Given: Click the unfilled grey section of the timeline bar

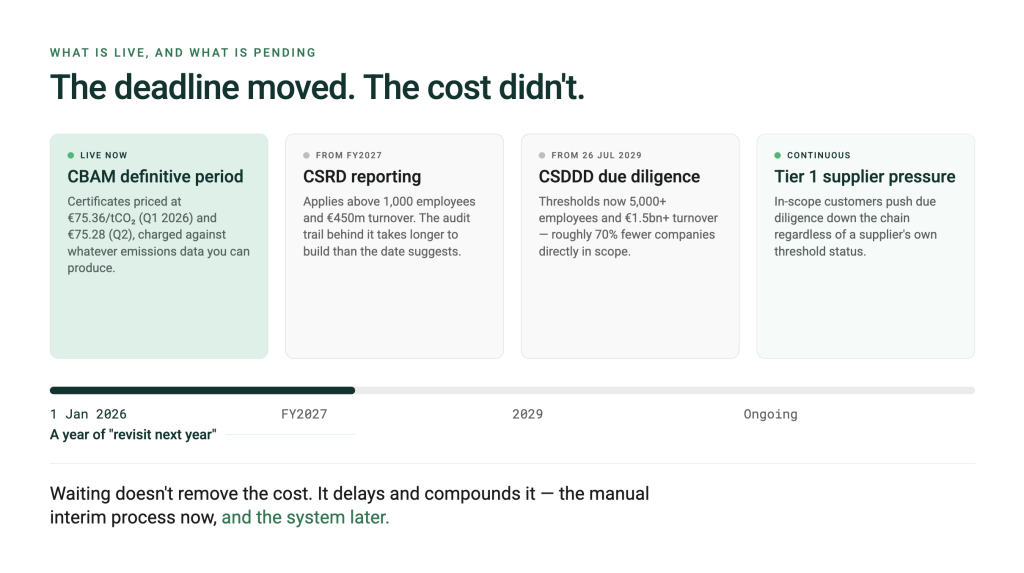Looking at the screenshot, I should tap(665, 391).
